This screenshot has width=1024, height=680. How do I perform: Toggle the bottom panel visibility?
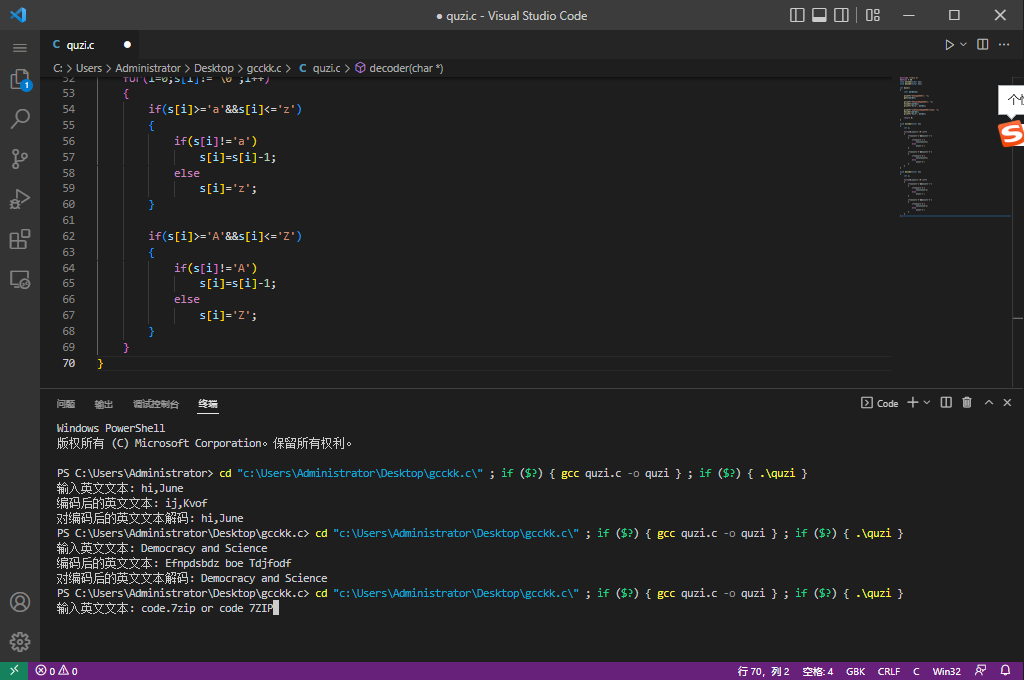tap(820, 16)
